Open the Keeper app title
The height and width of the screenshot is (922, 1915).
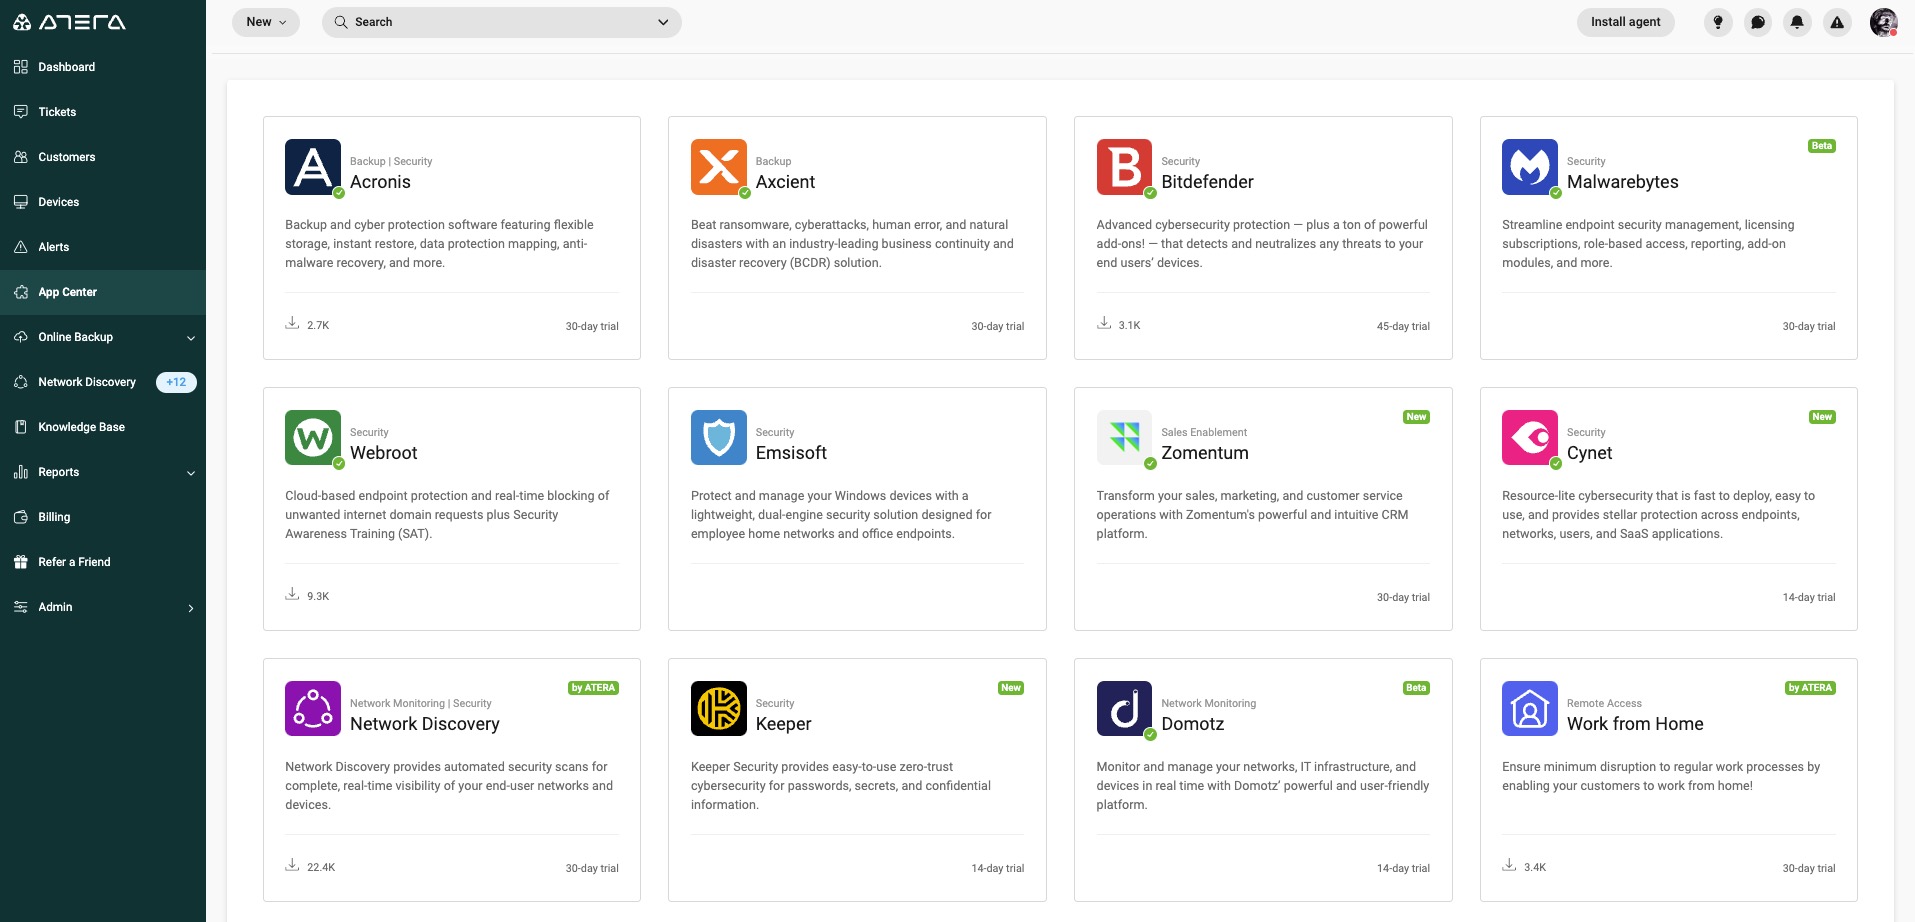783,724
